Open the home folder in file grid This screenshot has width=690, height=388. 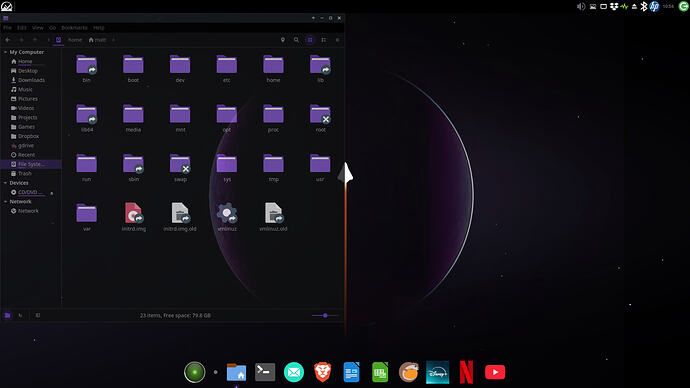point(273,65)
